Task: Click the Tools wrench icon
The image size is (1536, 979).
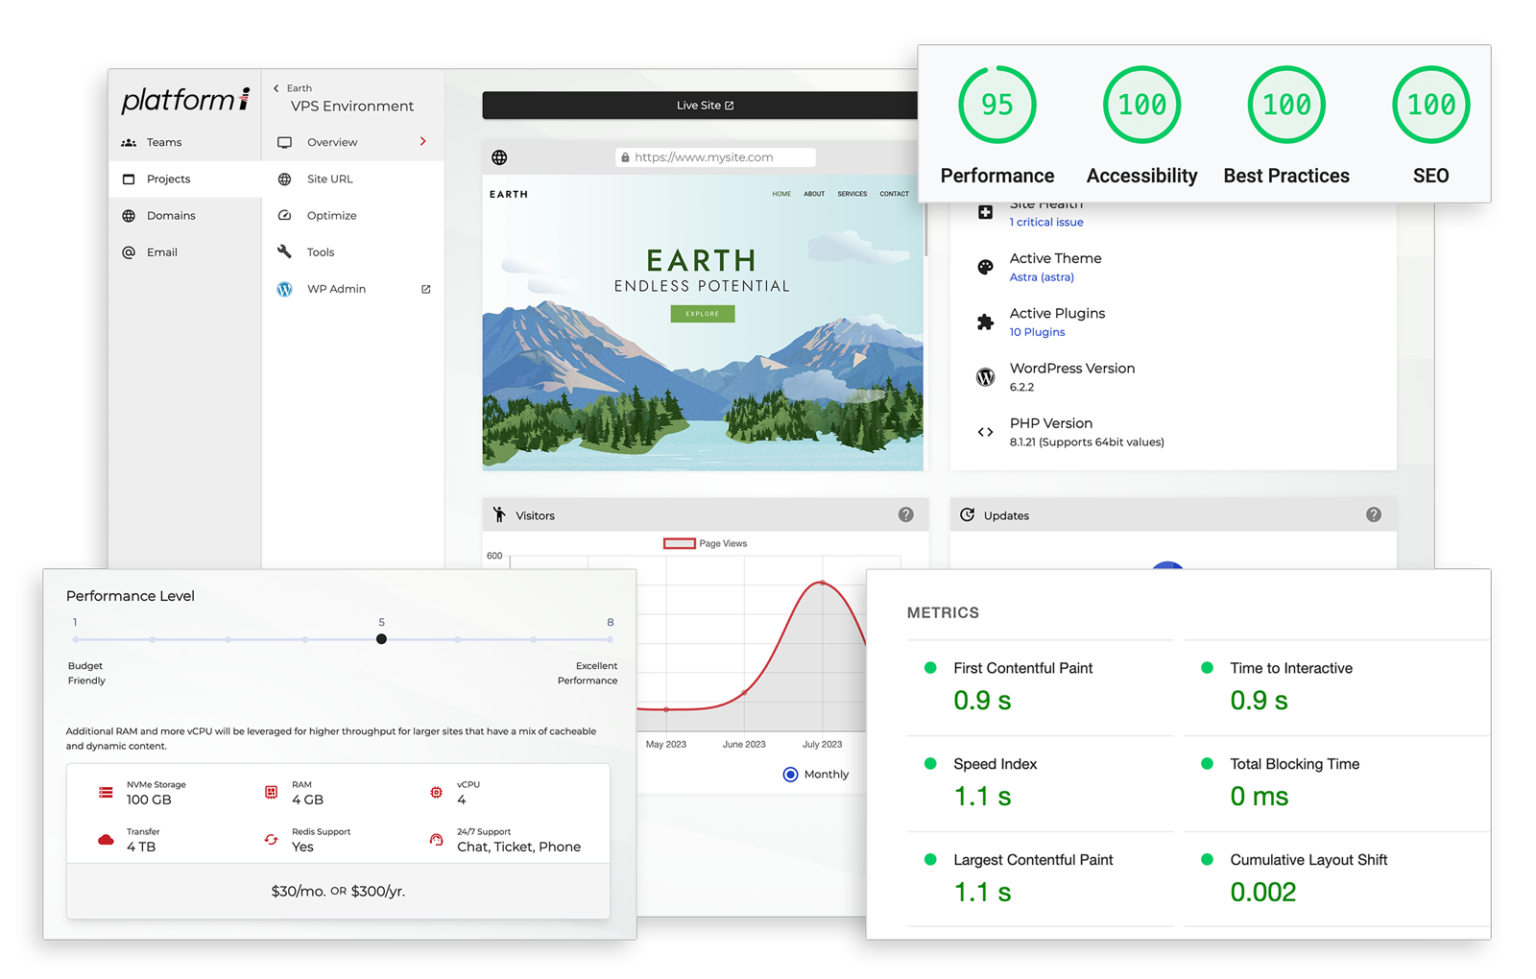Action: [x=285, y=252]
